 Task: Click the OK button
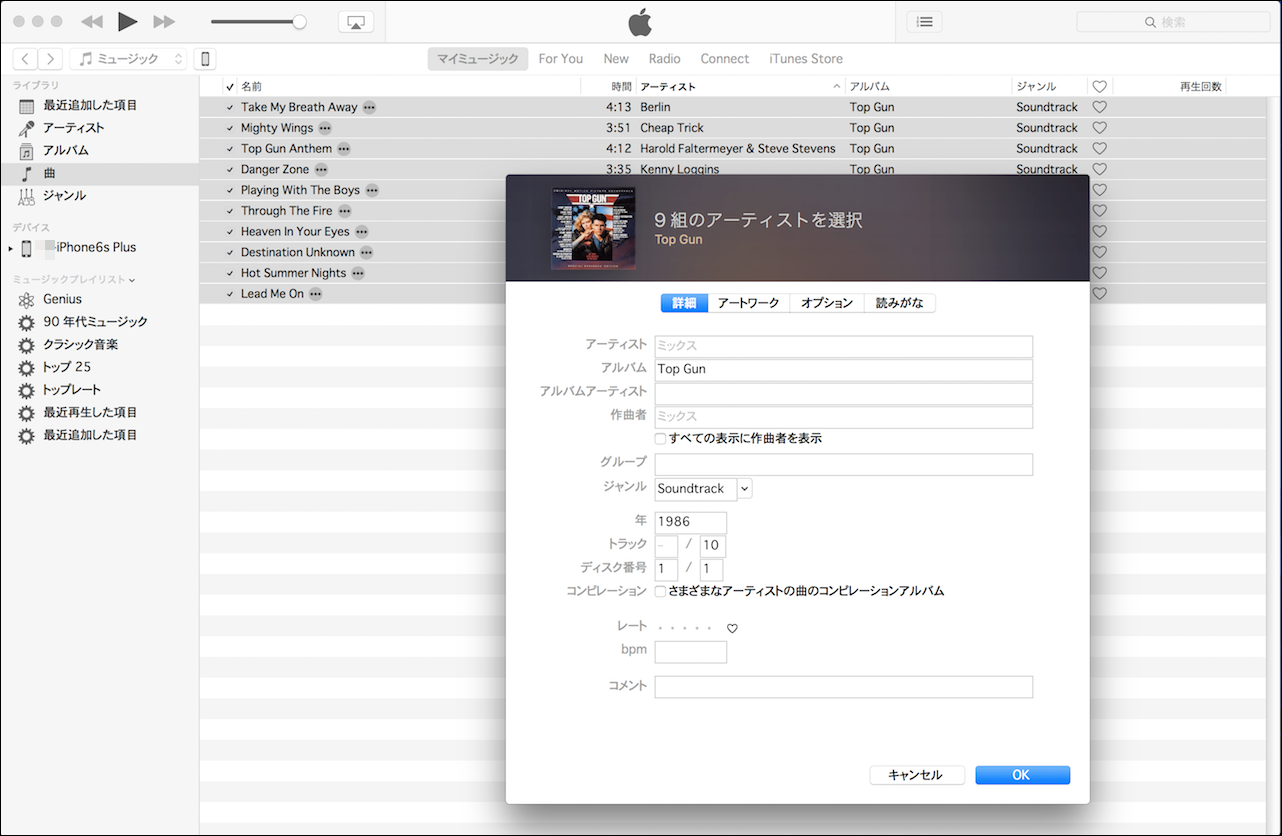[1022, 775]
